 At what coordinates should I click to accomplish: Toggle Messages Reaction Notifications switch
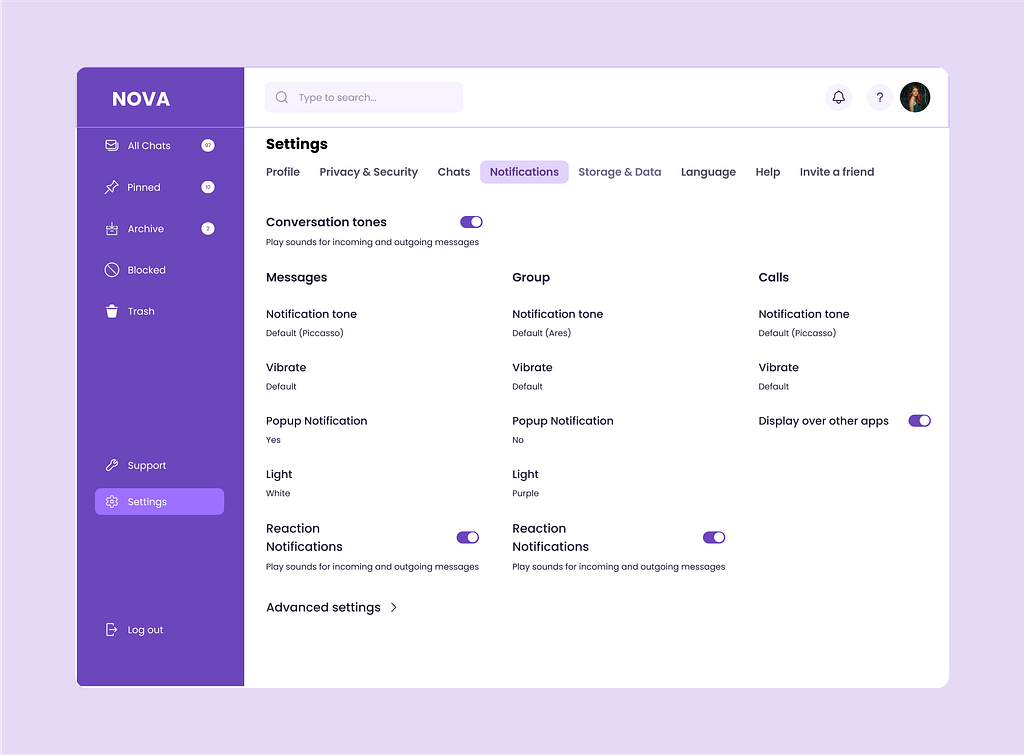468,538
